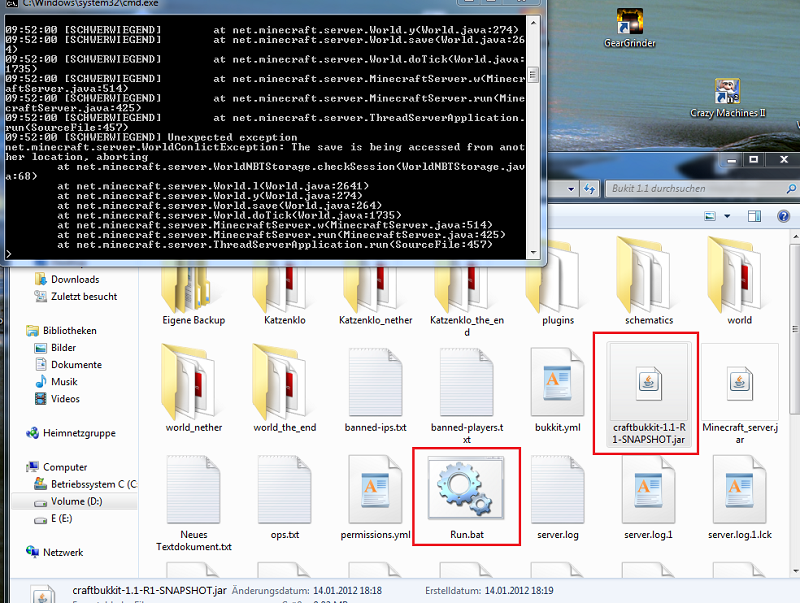
Task: Select the banned-ips.txt file
Action: click(x=376, y=390)
